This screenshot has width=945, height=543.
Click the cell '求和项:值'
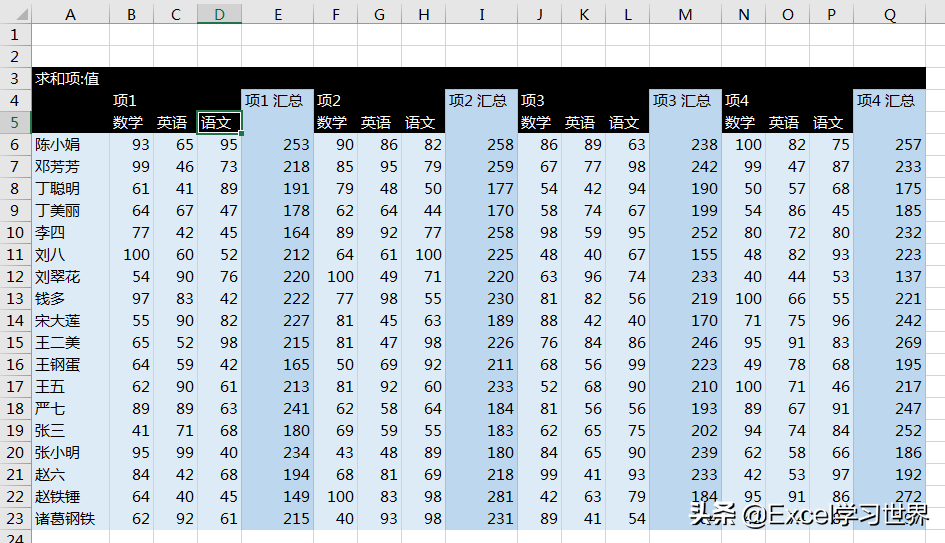tap(71, 78)
